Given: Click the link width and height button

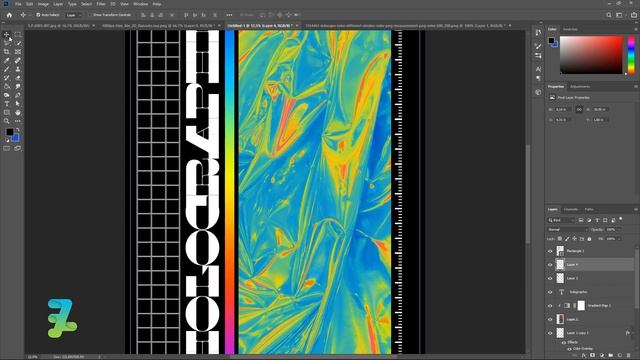Looking at the screenshot, I should coord(579,109).
